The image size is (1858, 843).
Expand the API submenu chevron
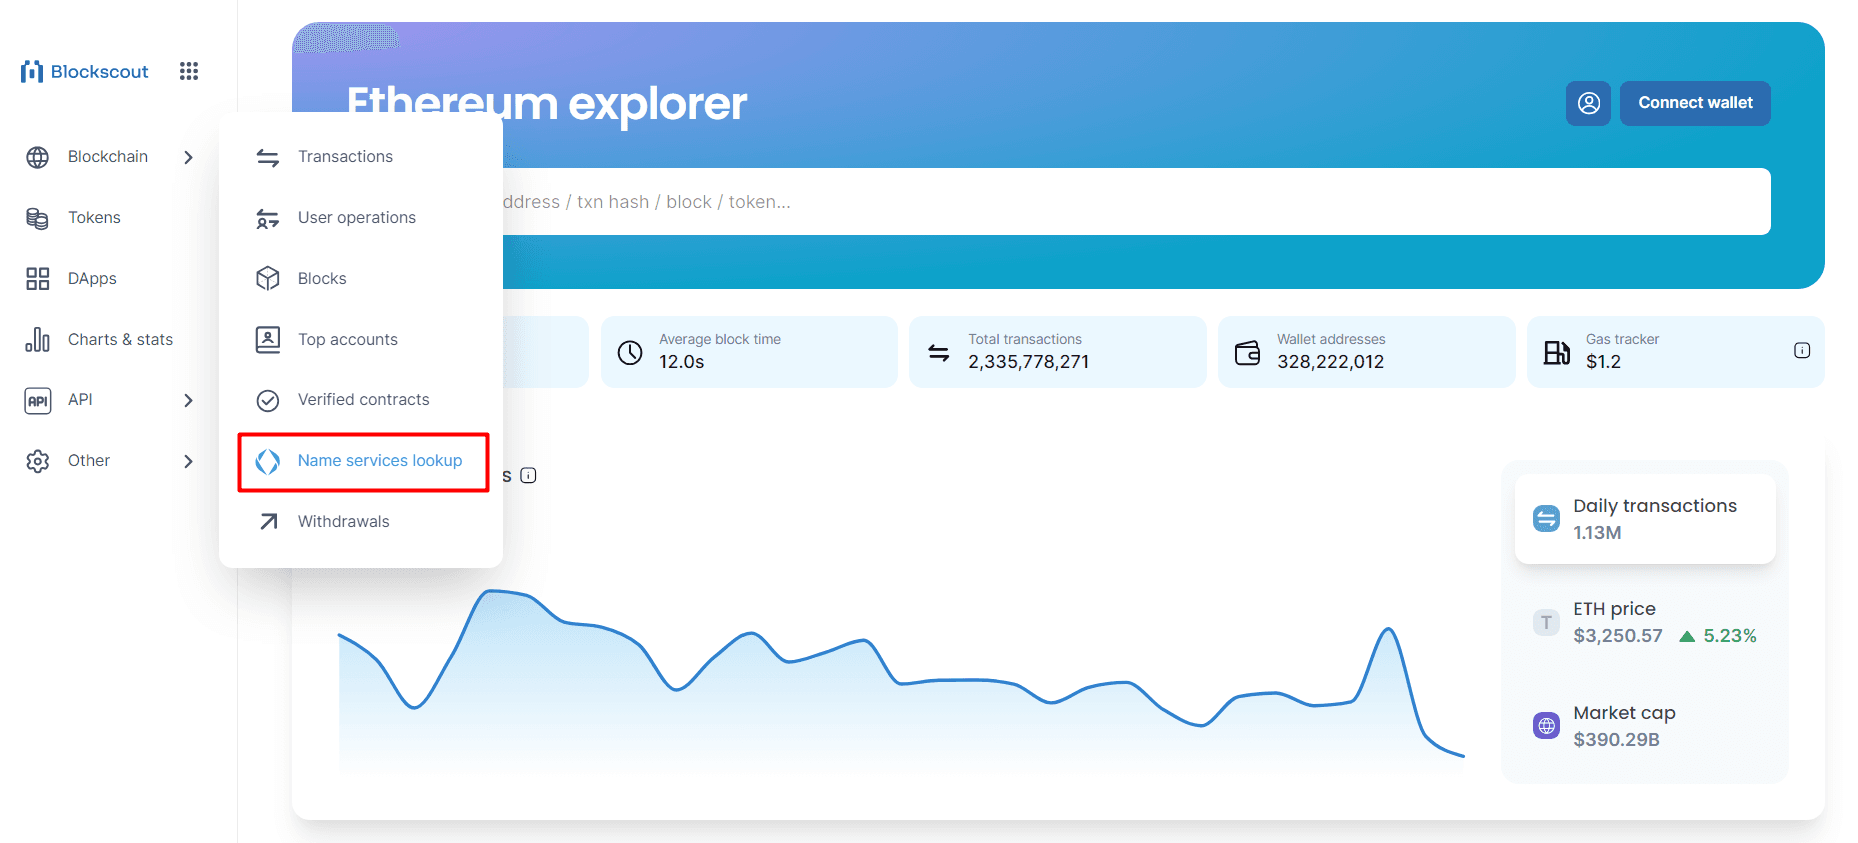coord(189,400)
